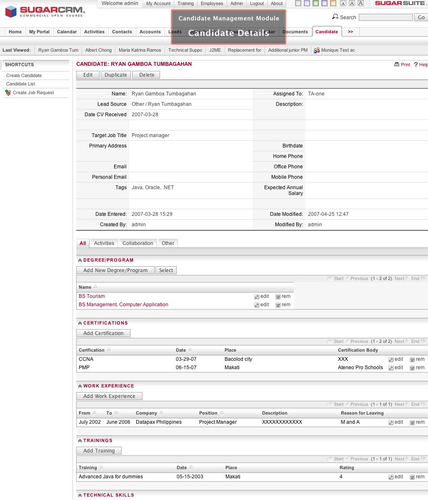Click Add Training button
The image size is (428, 500).
tap(99, 451)
